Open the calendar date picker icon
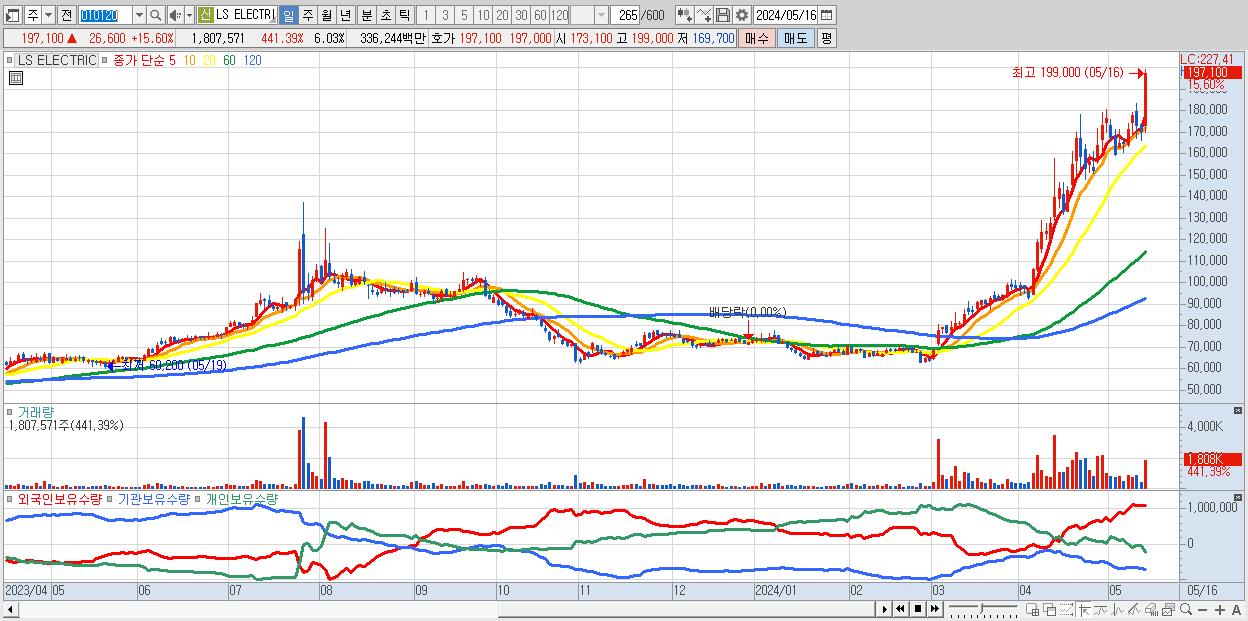 pos(827,15)
